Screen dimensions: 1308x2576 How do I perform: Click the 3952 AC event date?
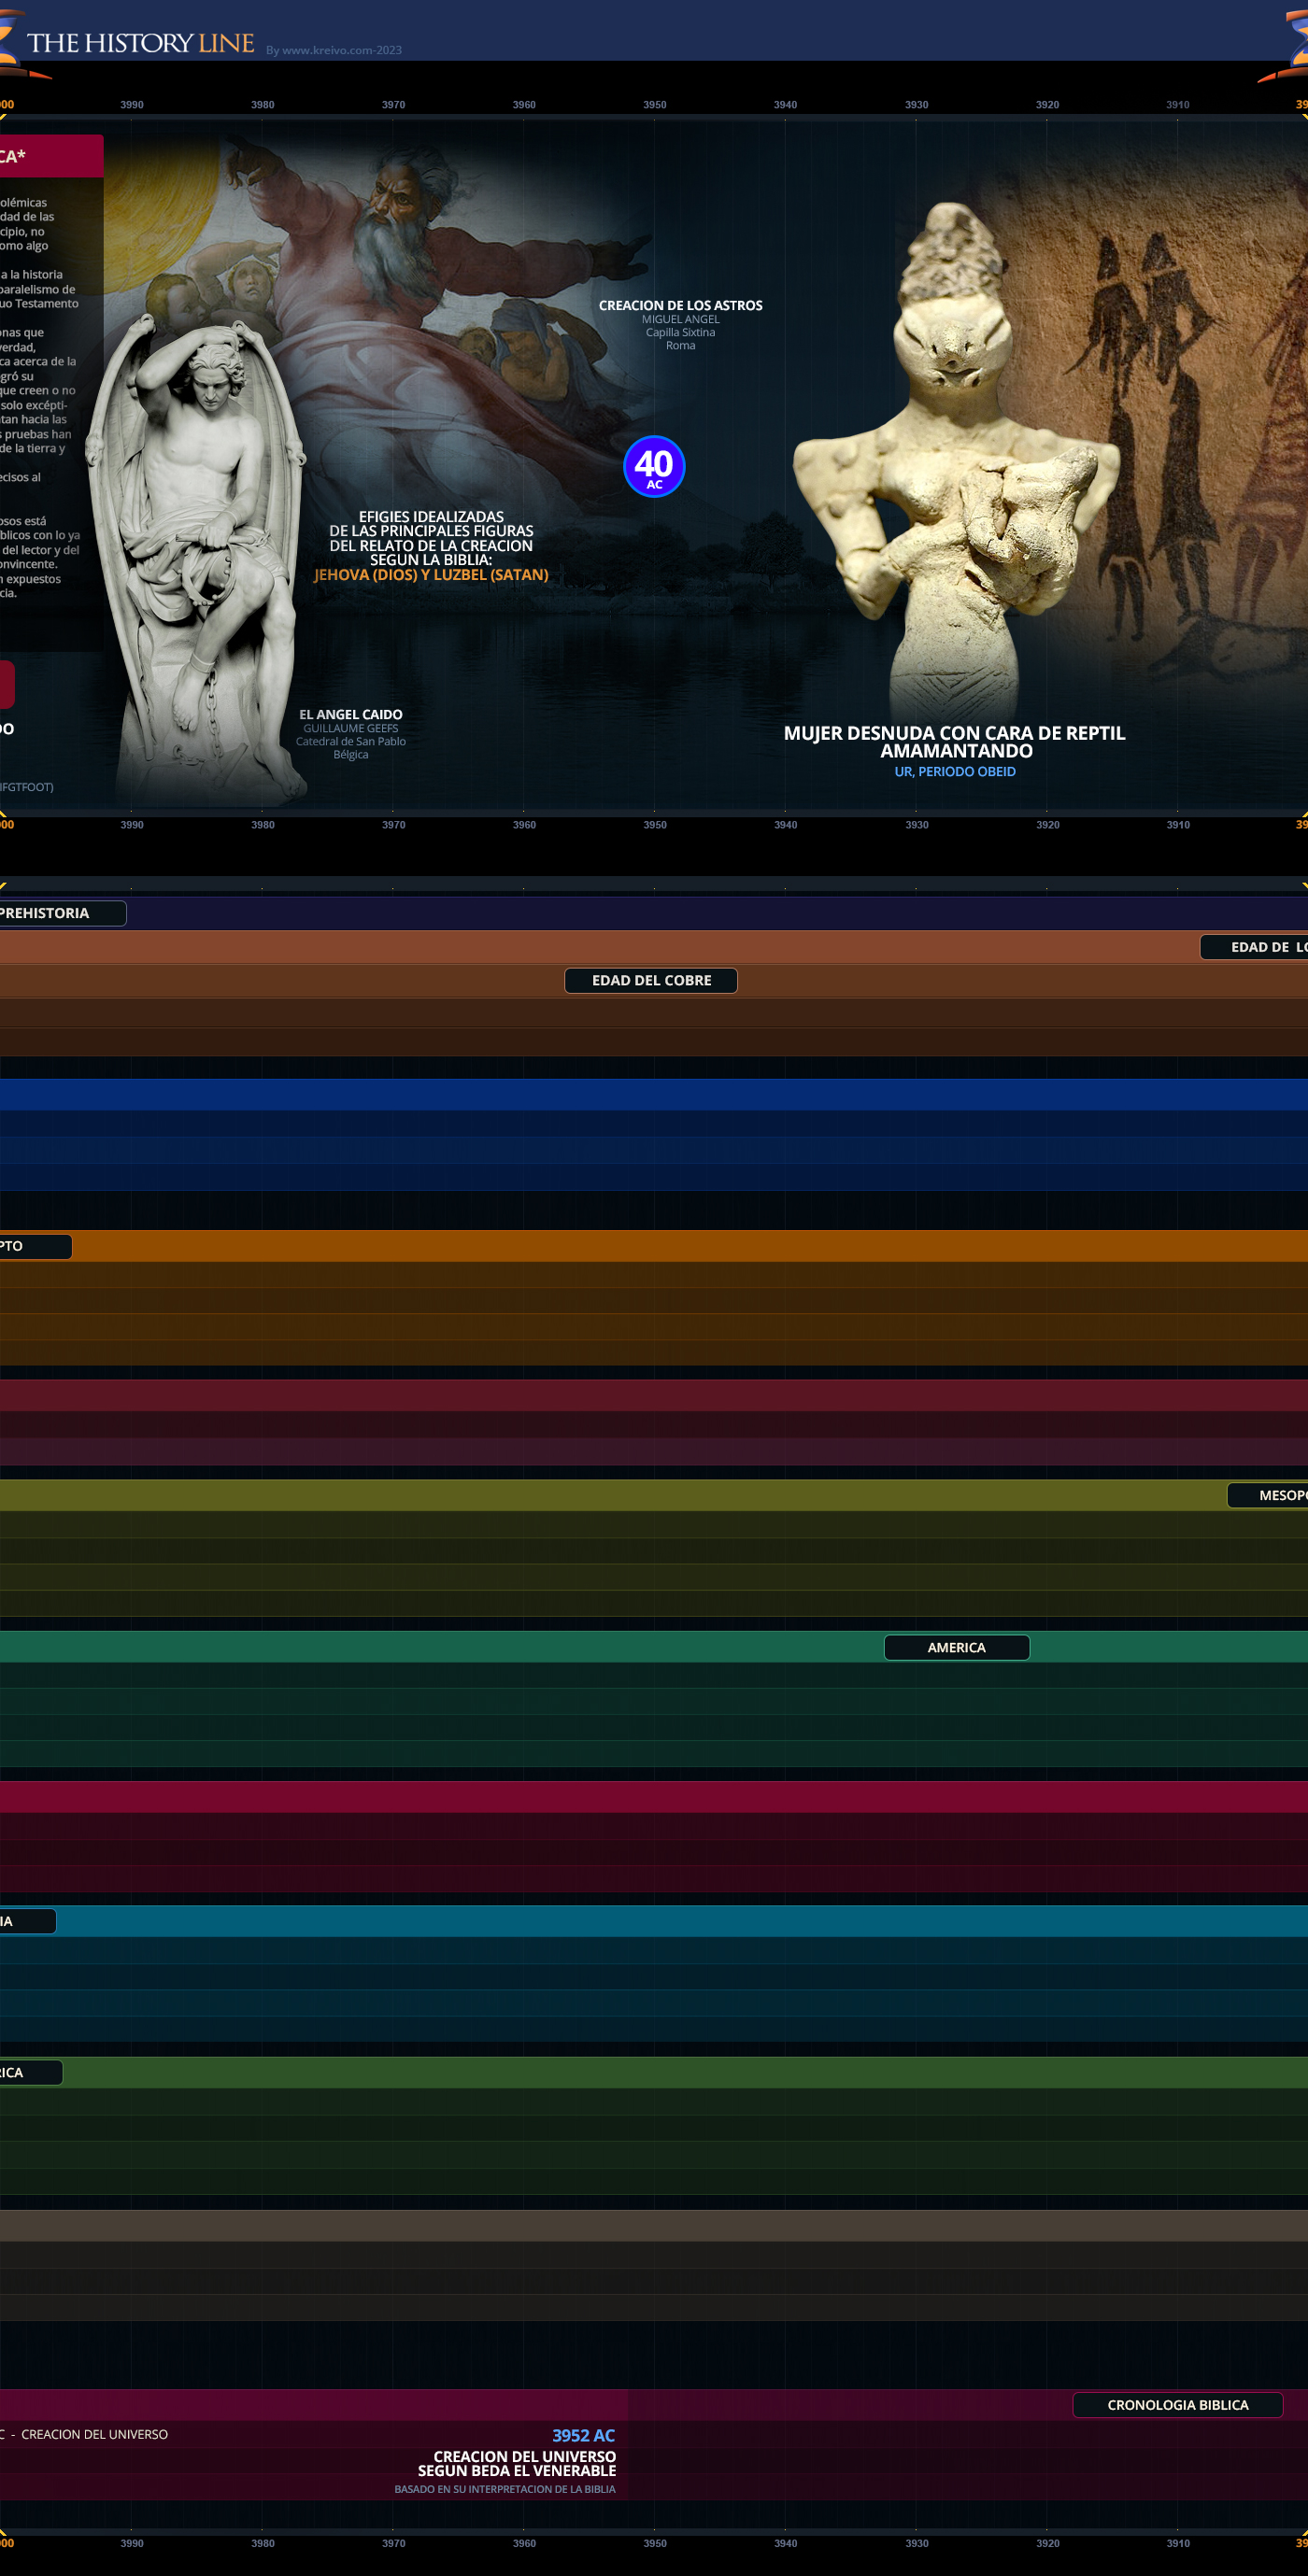point(583,2435)
